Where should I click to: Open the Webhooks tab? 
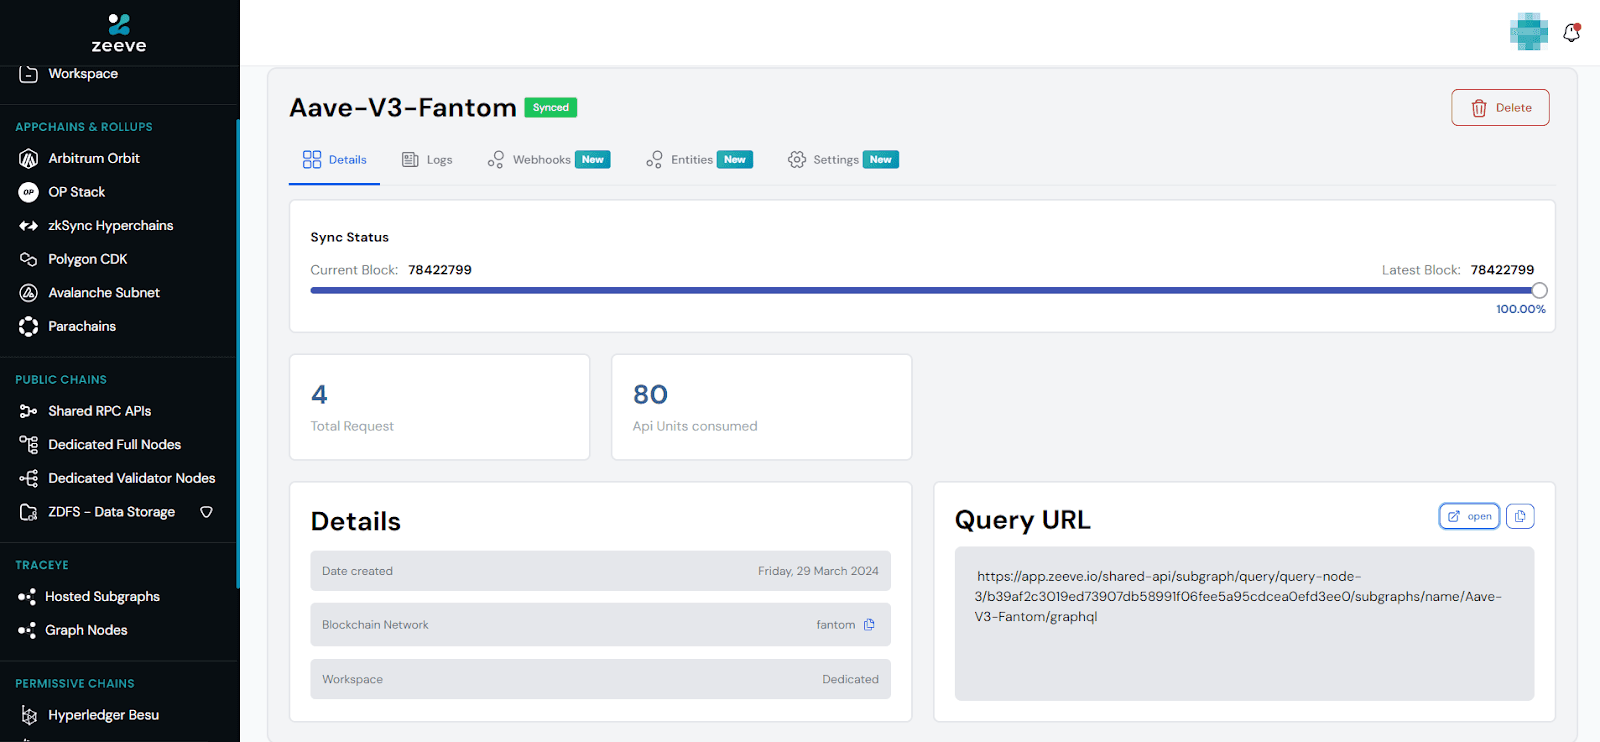click(x=548, y=160)
